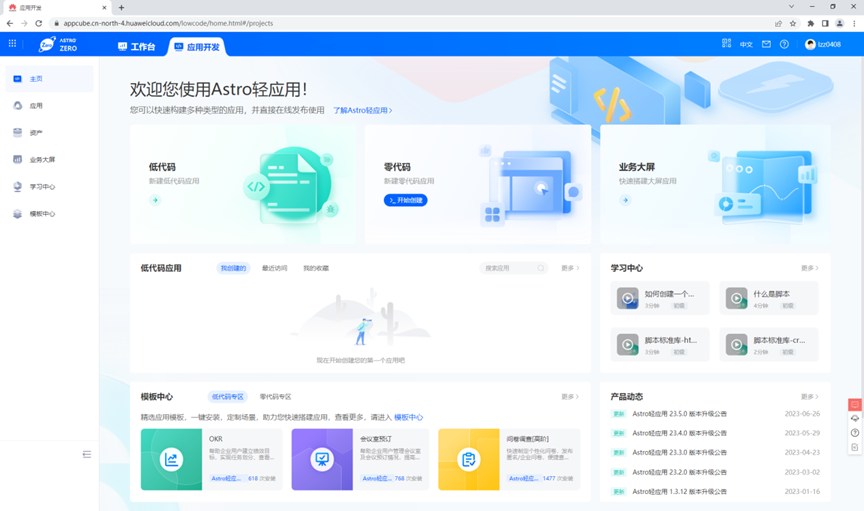Play the 脚本标准库-cr... tutorial video
This screenshot has width=864, height=511.
pyautogui.click(x=736, y=345)
